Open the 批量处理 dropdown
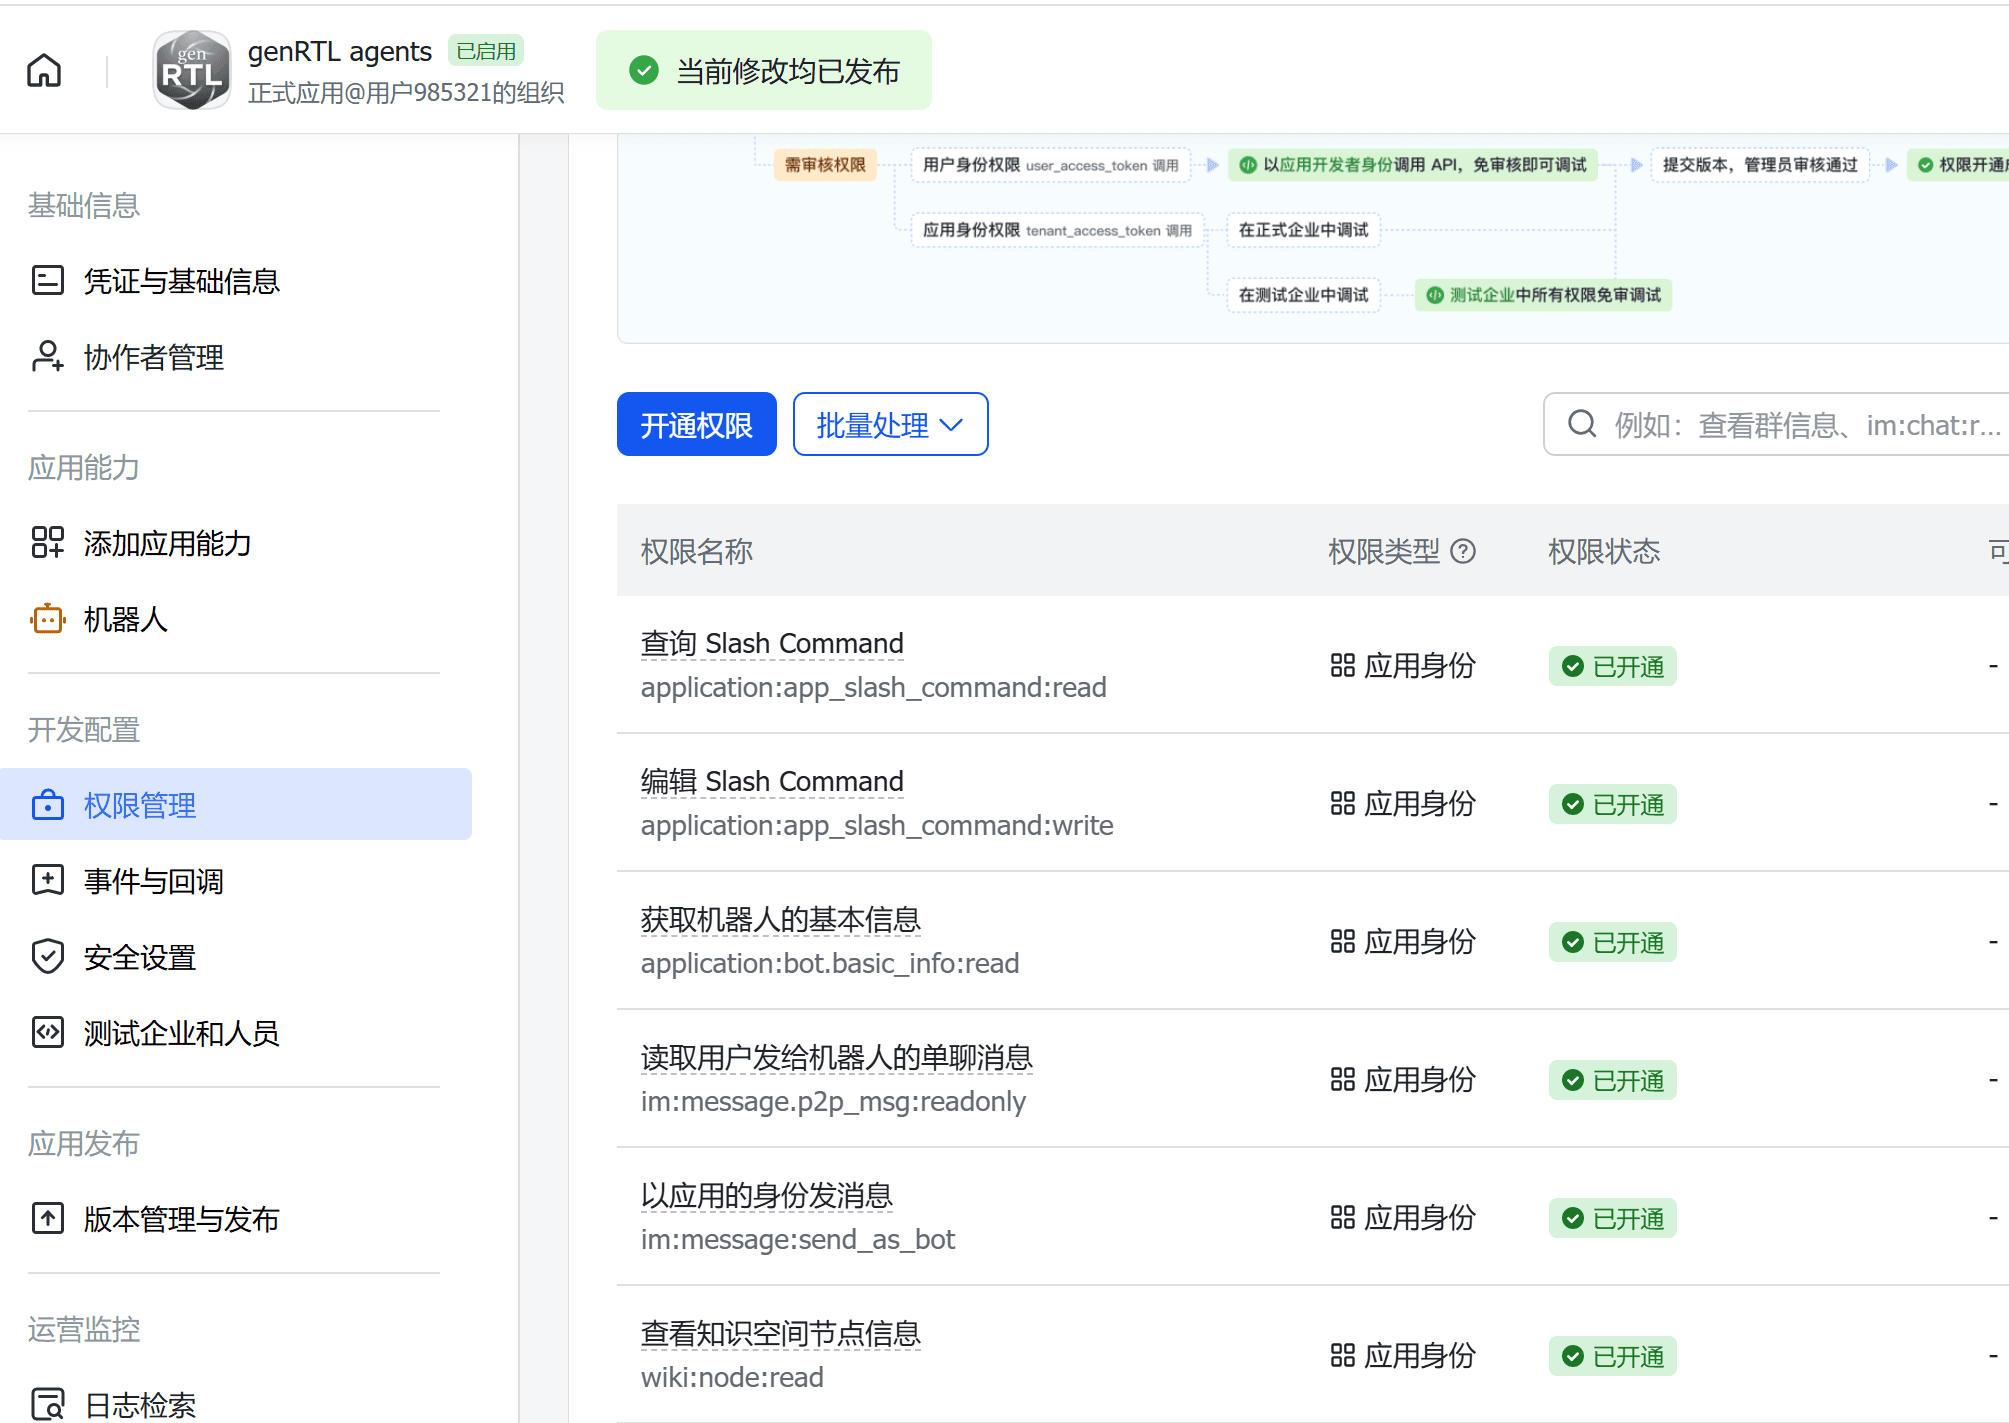The height and width of the screenshot is (1423, 2009). click(x=891, y=424)
